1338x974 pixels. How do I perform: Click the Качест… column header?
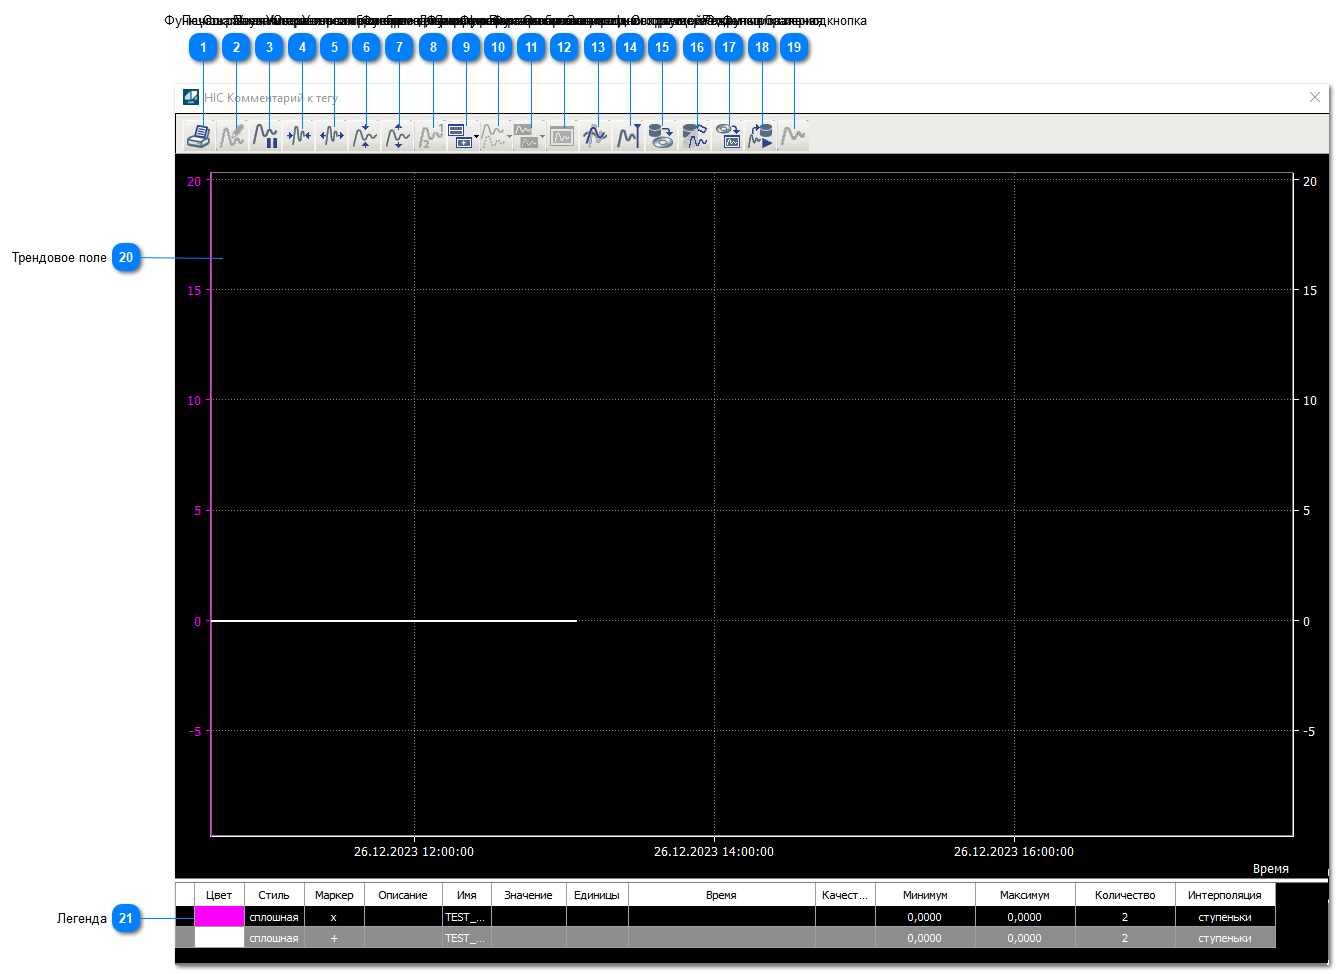point(845,895)
